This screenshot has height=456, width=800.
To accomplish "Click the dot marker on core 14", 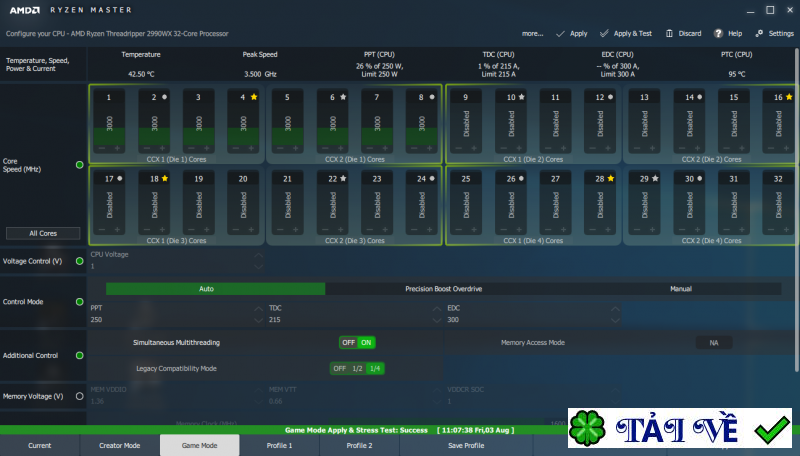I will tap(700, 97).
